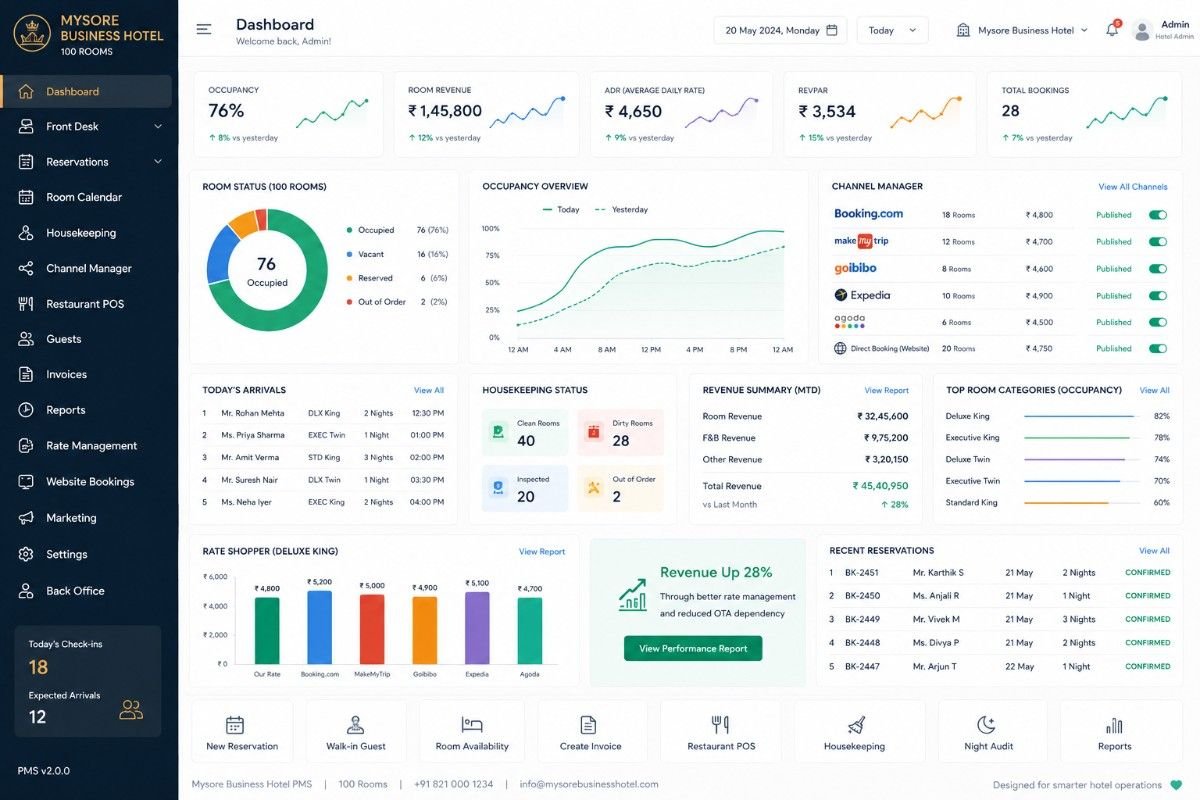The height and width of the screenshot is (800, 1200).
Task: Click the Walk-in Guest icon
Action: pos(355,725)
